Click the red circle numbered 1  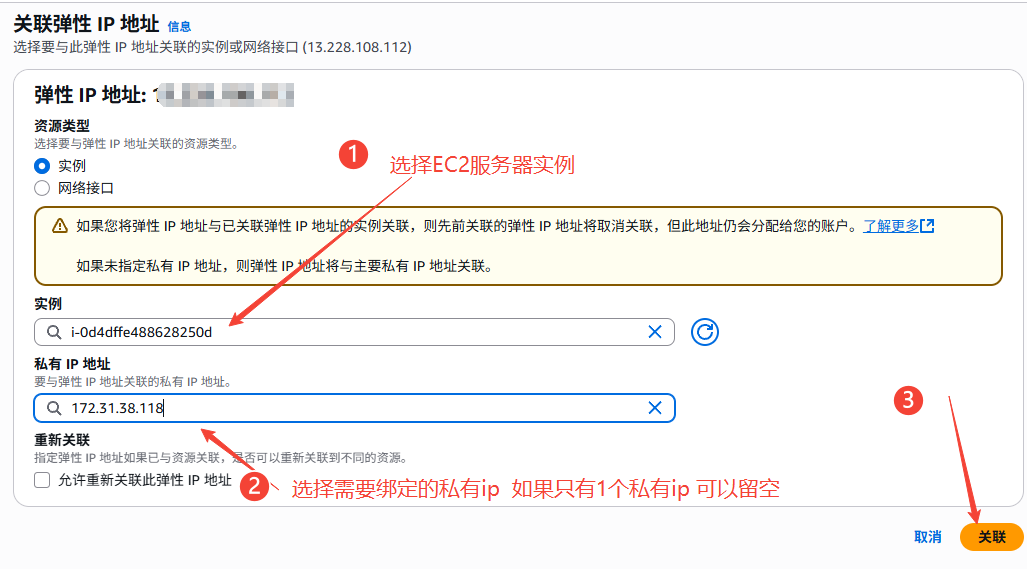coord(351,154)
